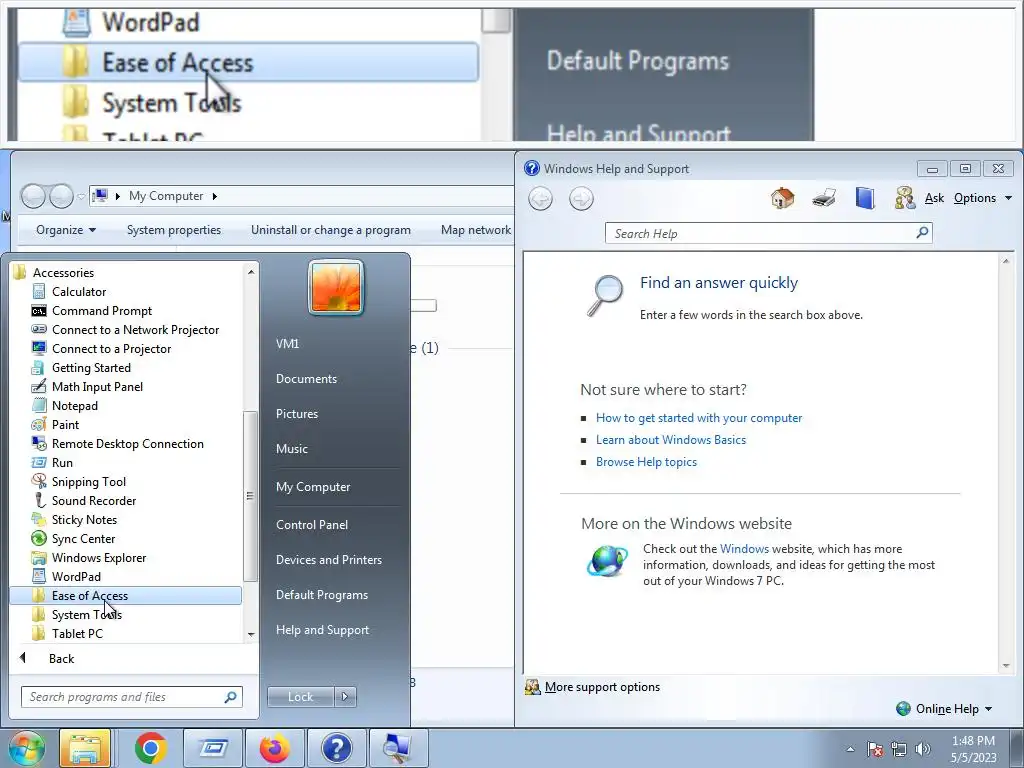Viewport: 1024px width, 768px height.
Task: Open Pictures from Start menu
Action: pos(296,414)
